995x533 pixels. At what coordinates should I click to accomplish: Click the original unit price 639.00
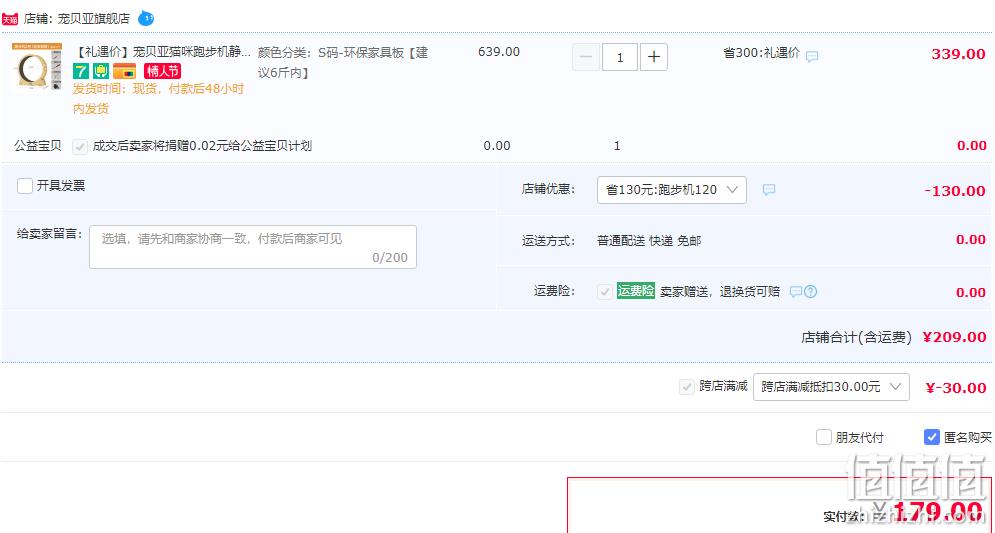coord(499,52)
